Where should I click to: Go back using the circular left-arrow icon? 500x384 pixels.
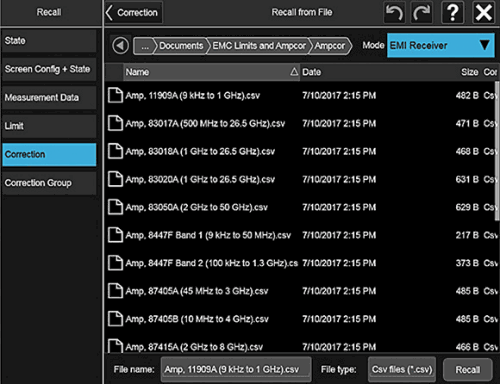pyautogui.click(x=121, y=45)
